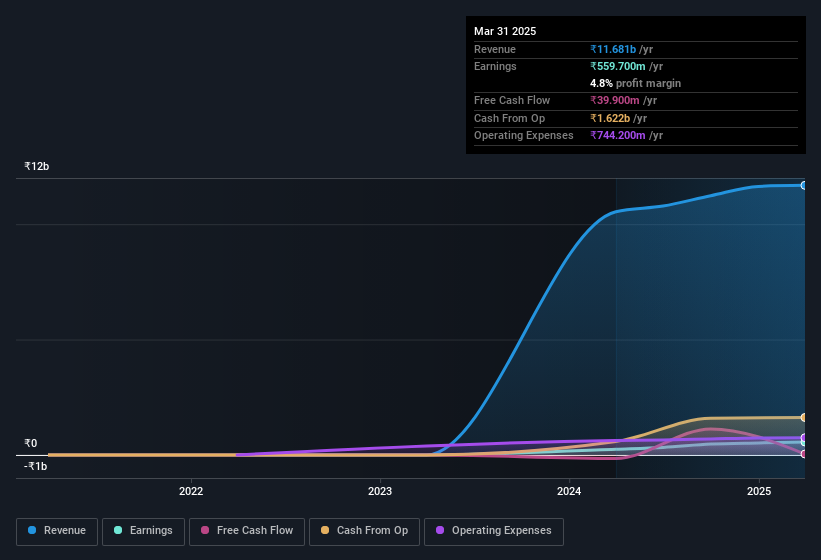Click the 2022 x-axis label
821x560 pixels.
pyautogui.click(x=191, y=491)
